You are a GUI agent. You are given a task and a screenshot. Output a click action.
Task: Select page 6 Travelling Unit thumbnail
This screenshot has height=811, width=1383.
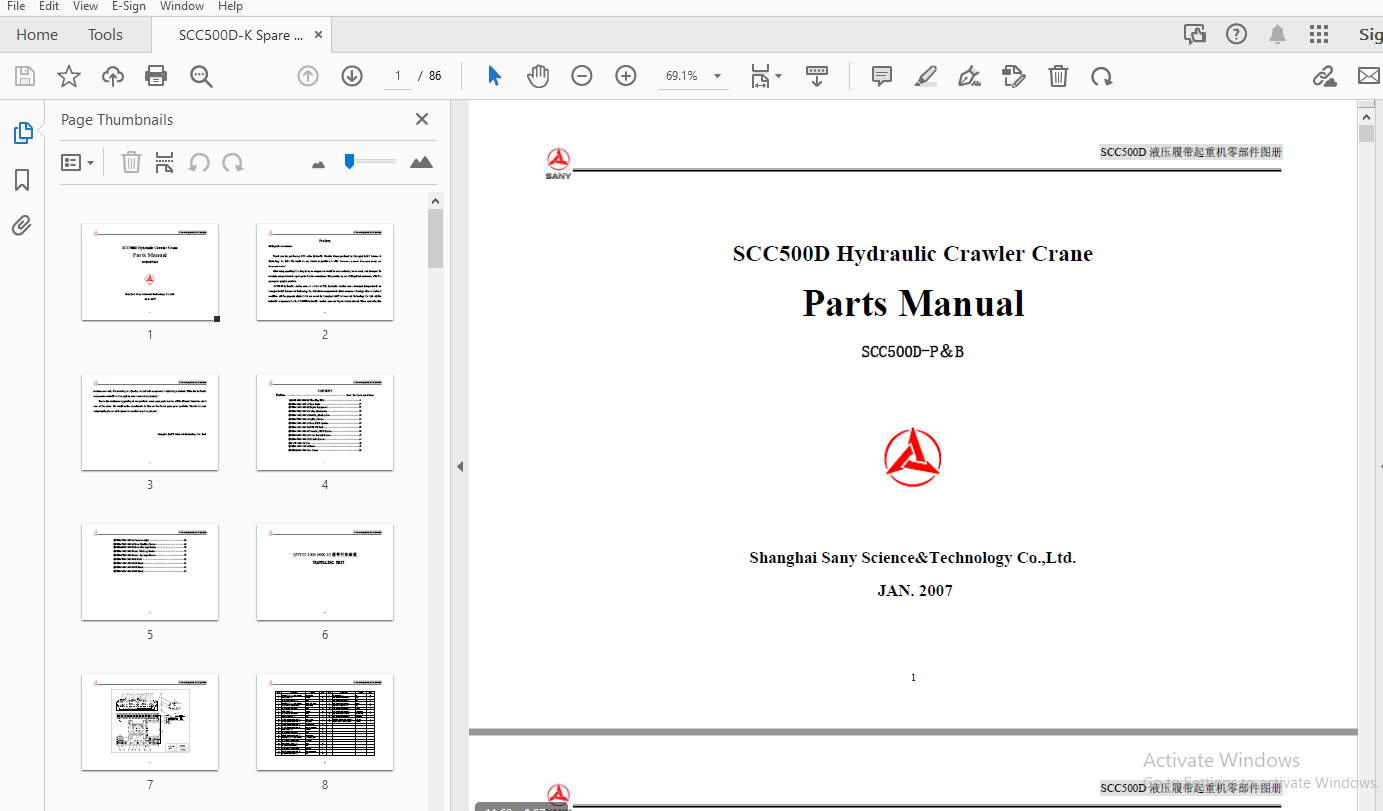pos(325,572)
